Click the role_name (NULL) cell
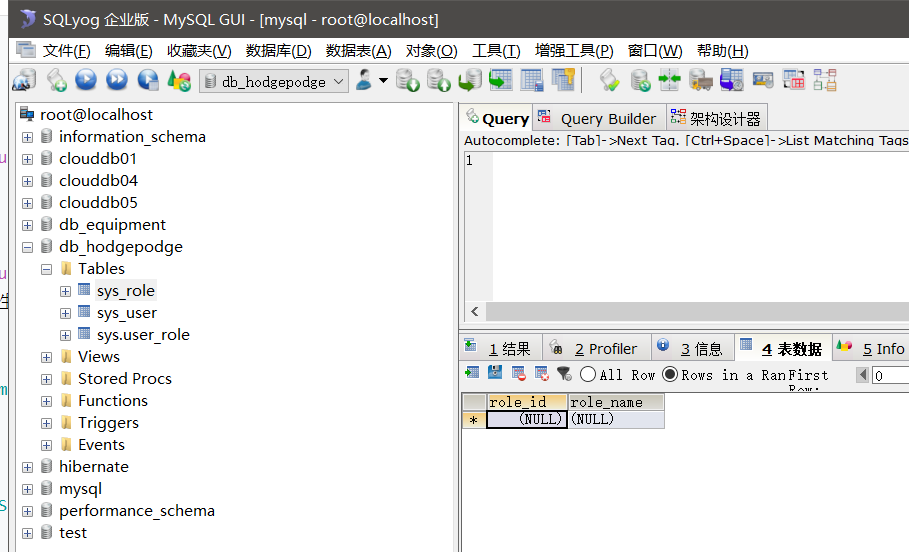 616,419
